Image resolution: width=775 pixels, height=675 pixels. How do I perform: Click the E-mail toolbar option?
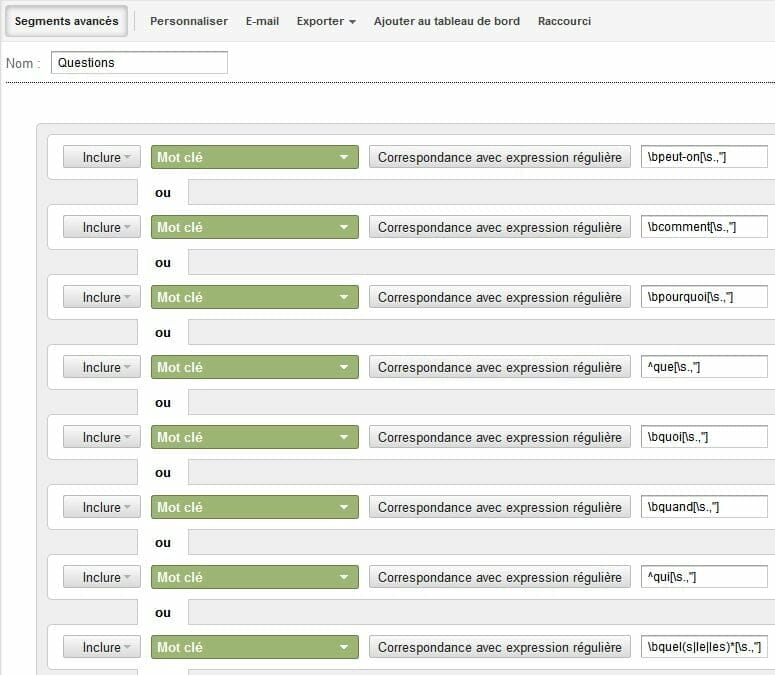click(x=262, y=21)
